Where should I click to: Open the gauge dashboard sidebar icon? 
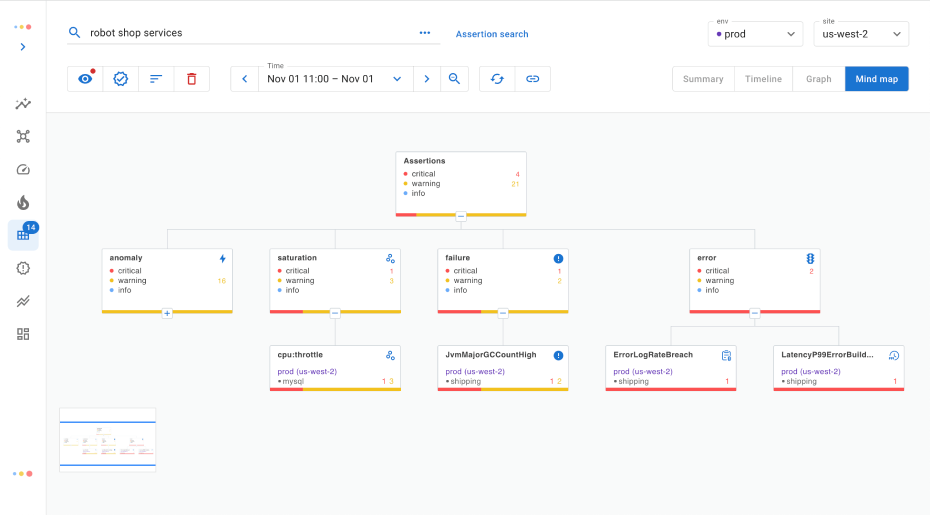[23, 169]
